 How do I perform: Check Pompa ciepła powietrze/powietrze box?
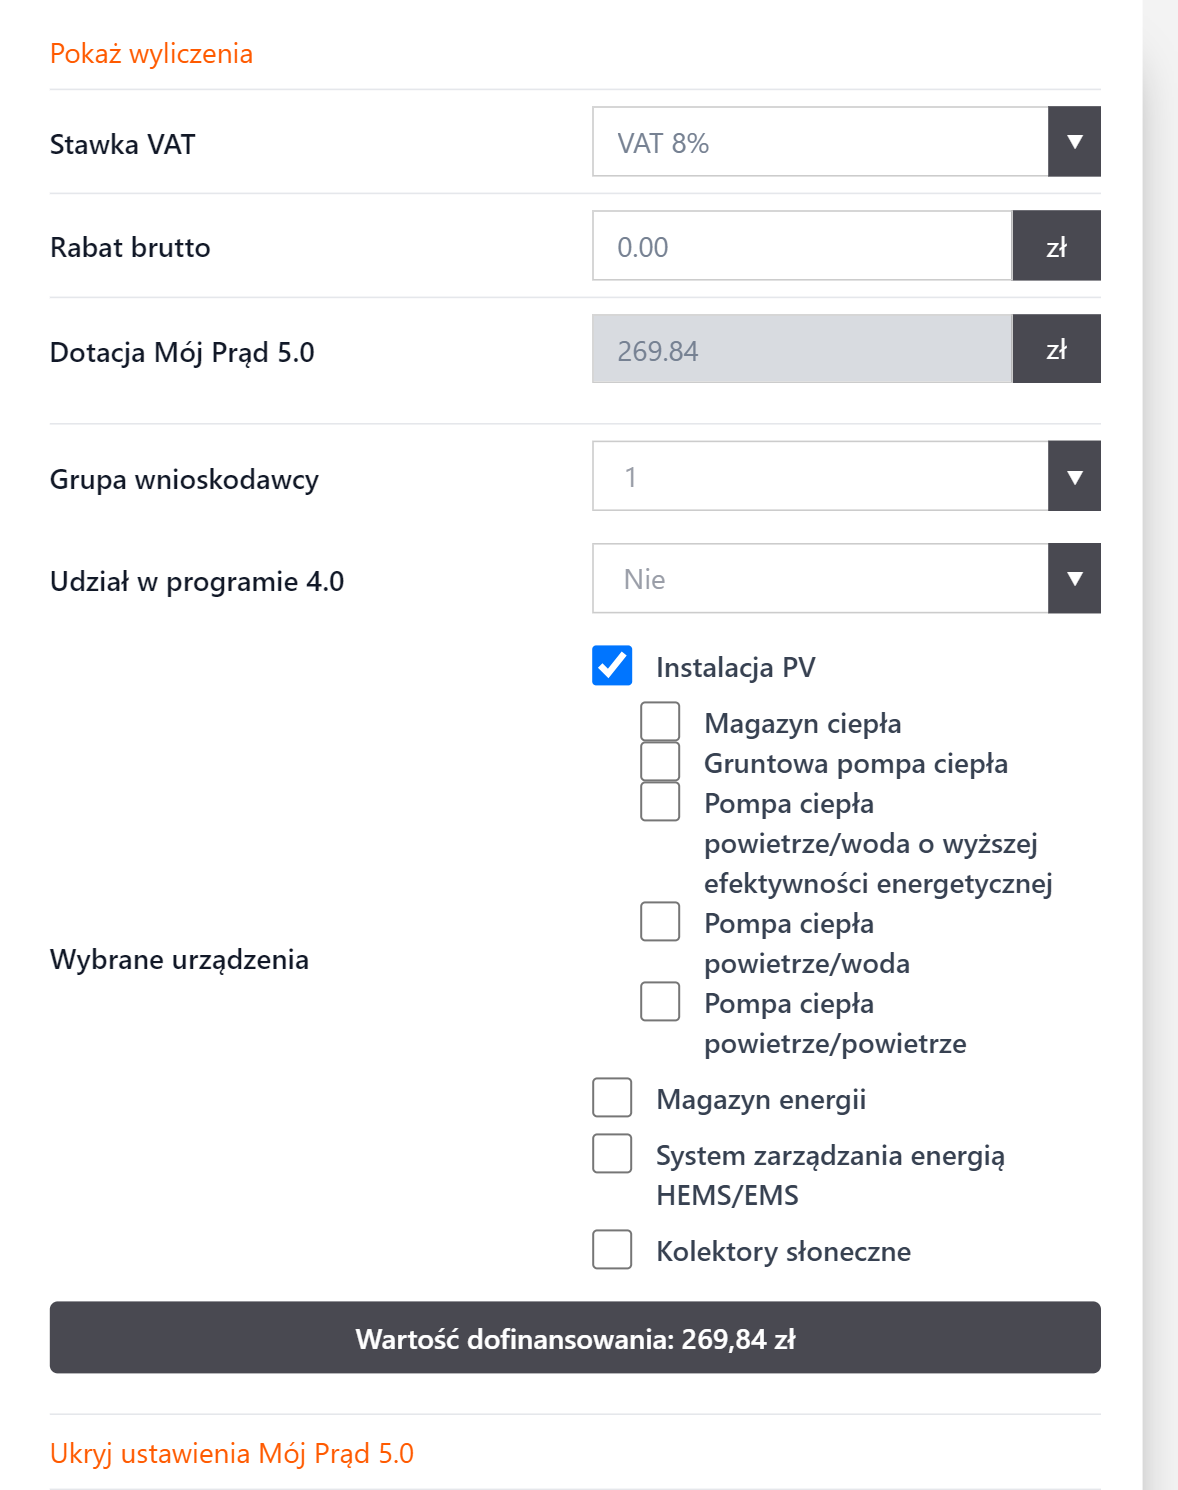(660, 1001)
